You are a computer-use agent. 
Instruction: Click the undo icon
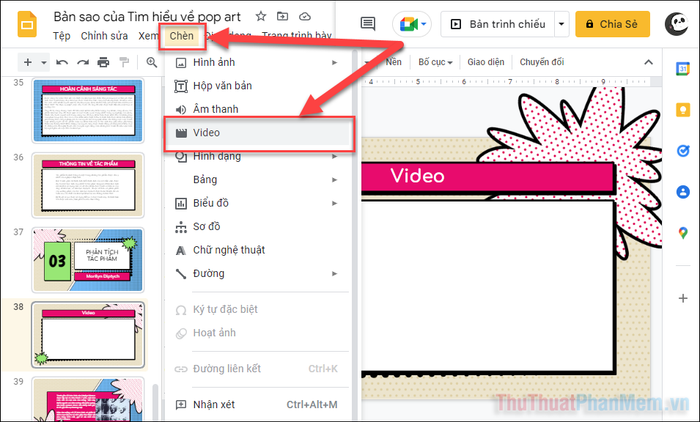[x=62, y=62]
